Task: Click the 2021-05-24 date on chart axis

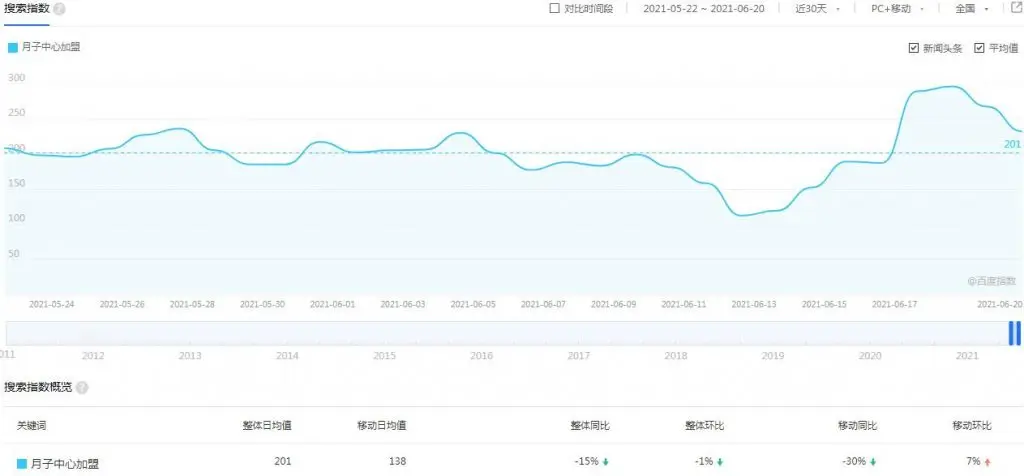Action: click(x=52, y=304)
